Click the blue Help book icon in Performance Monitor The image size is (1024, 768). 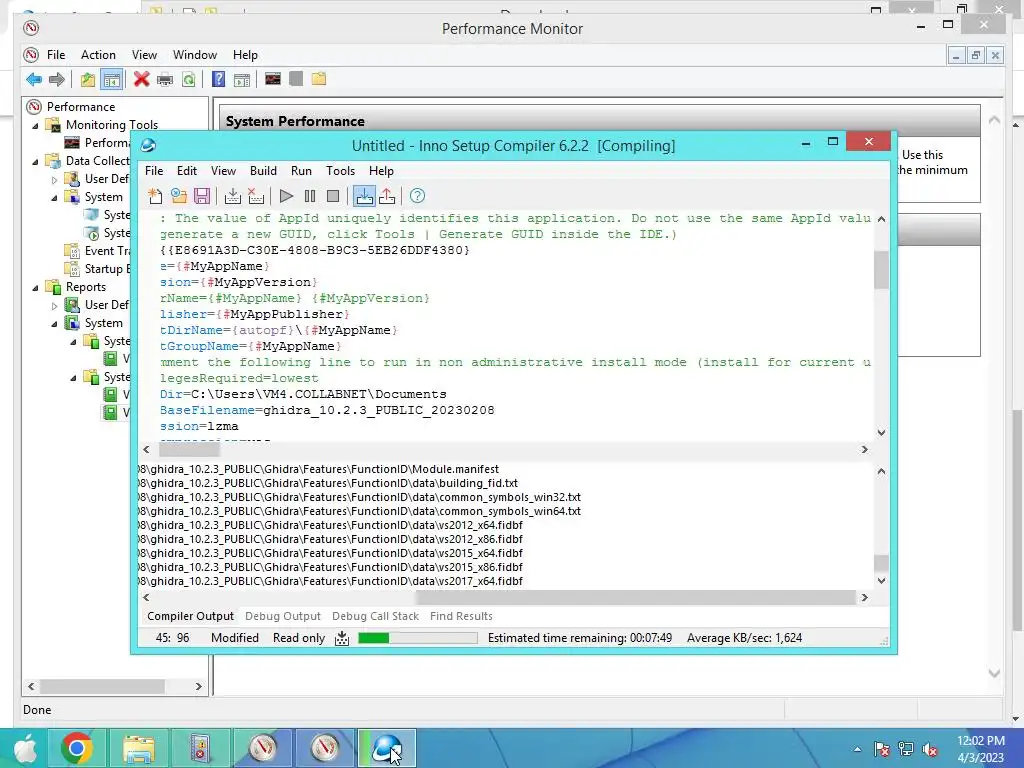219,80
